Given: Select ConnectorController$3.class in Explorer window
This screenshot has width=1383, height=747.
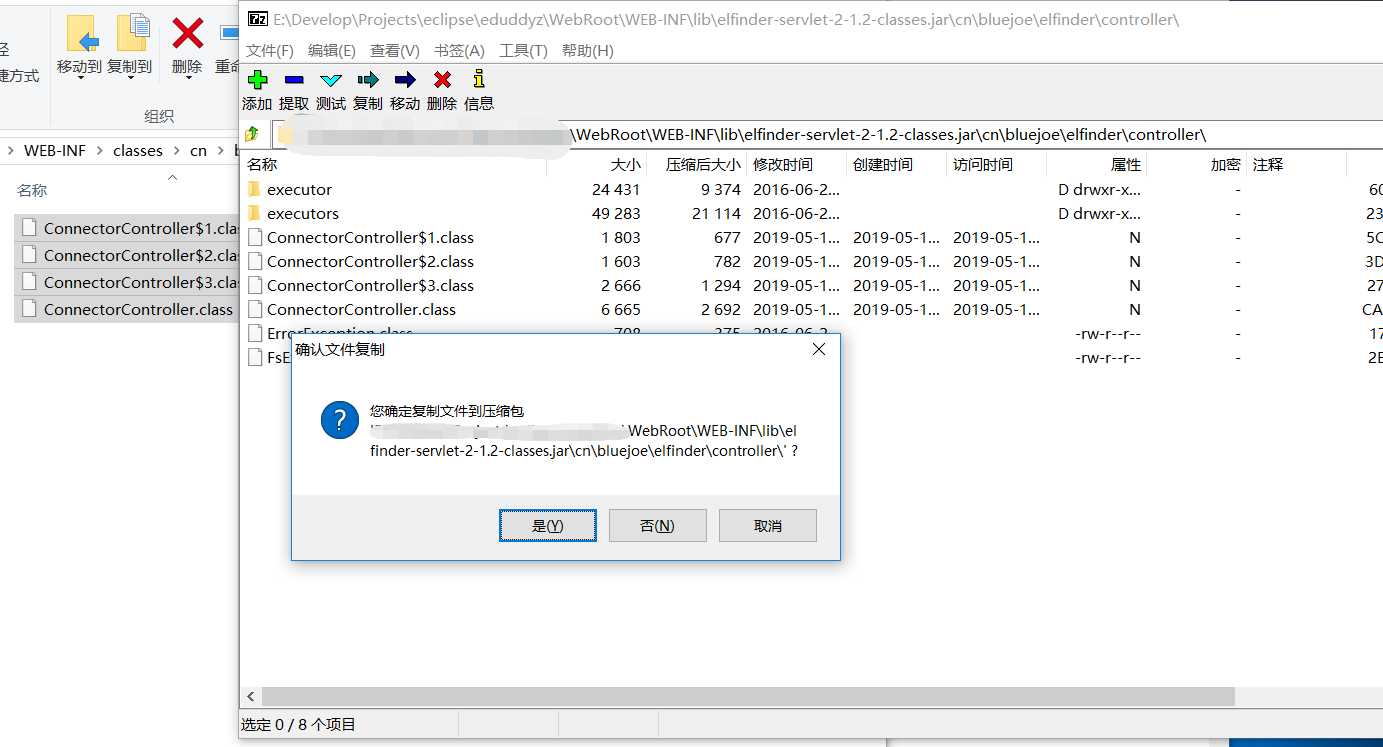Looking at the screenshot, I should coord(127,282).
